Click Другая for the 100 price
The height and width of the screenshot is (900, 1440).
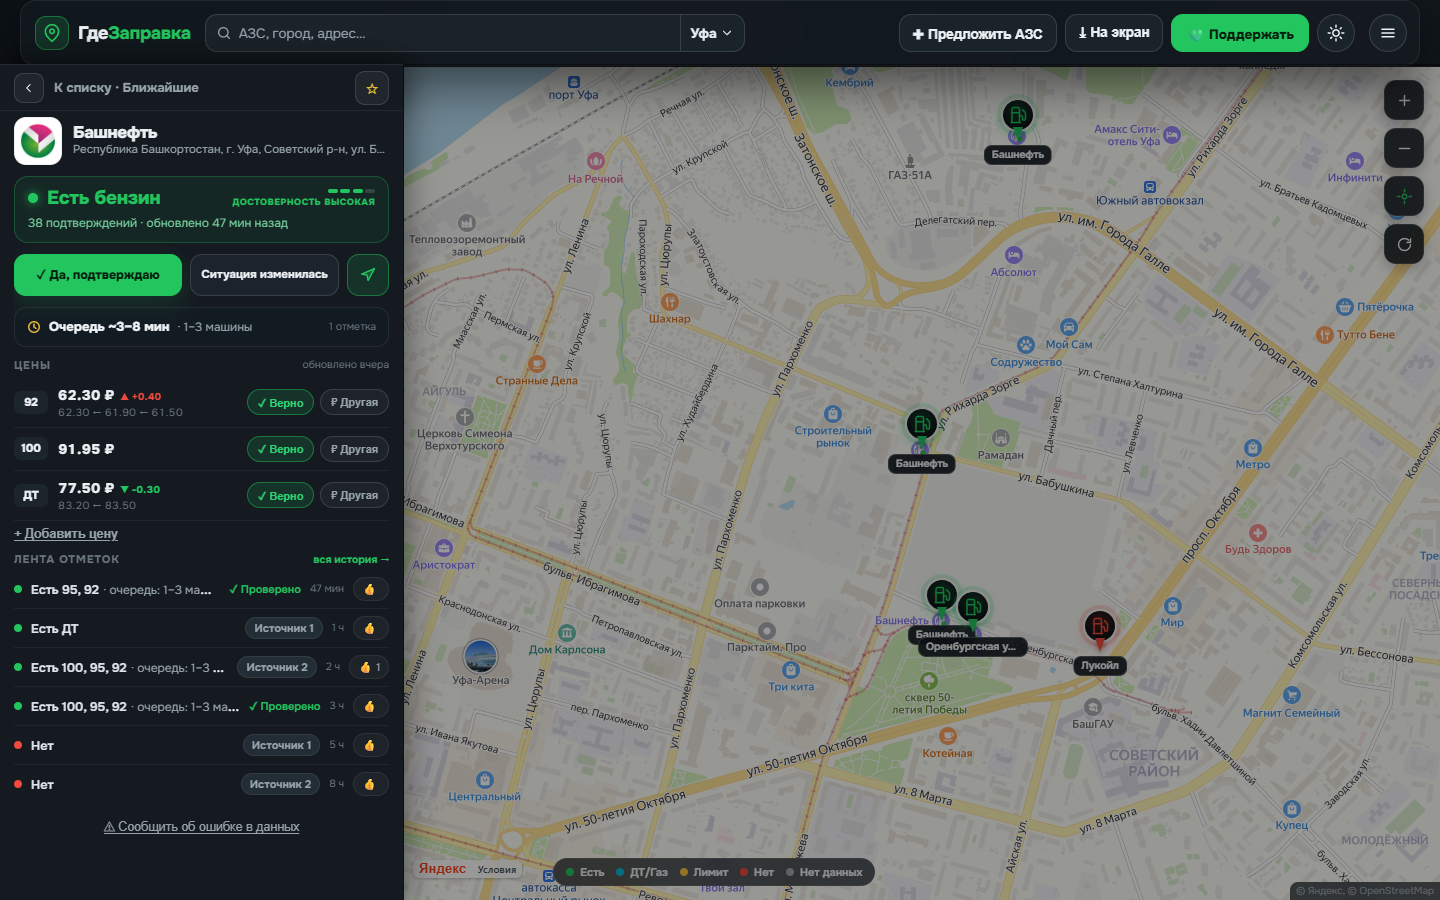tap(355, 449)
